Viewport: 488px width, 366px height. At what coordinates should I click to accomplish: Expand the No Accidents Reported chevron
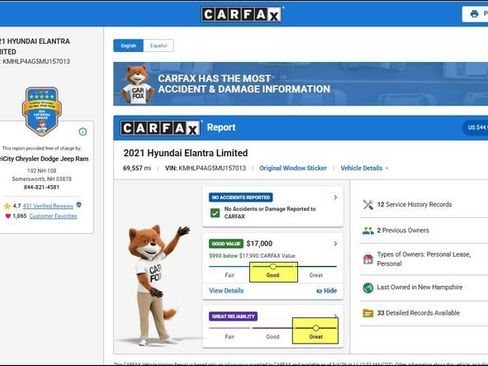coord(335,197)
